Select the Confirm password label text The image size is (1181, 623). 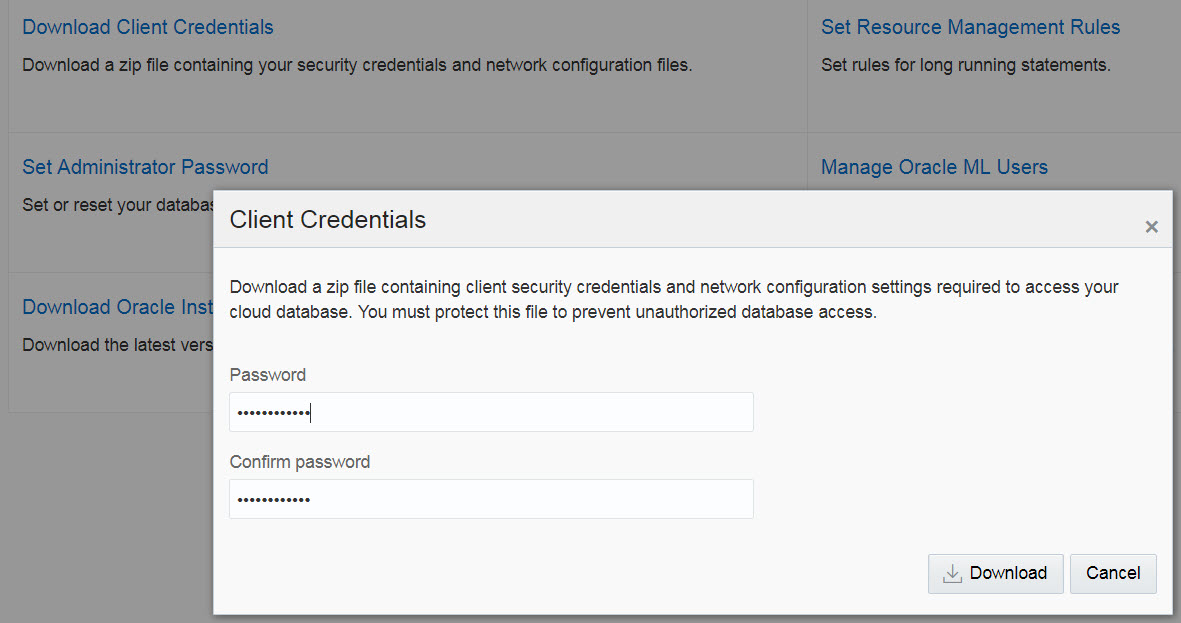300,462
